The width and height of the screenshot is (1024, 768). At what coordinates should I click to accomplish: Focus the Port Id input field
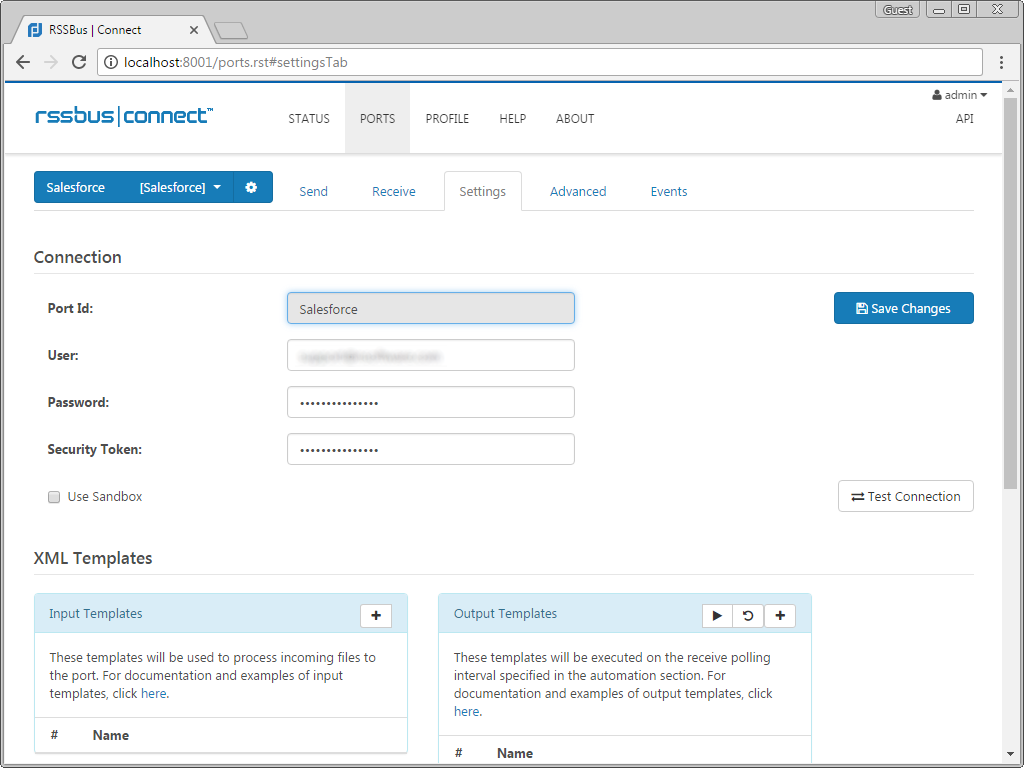point(431,308)
